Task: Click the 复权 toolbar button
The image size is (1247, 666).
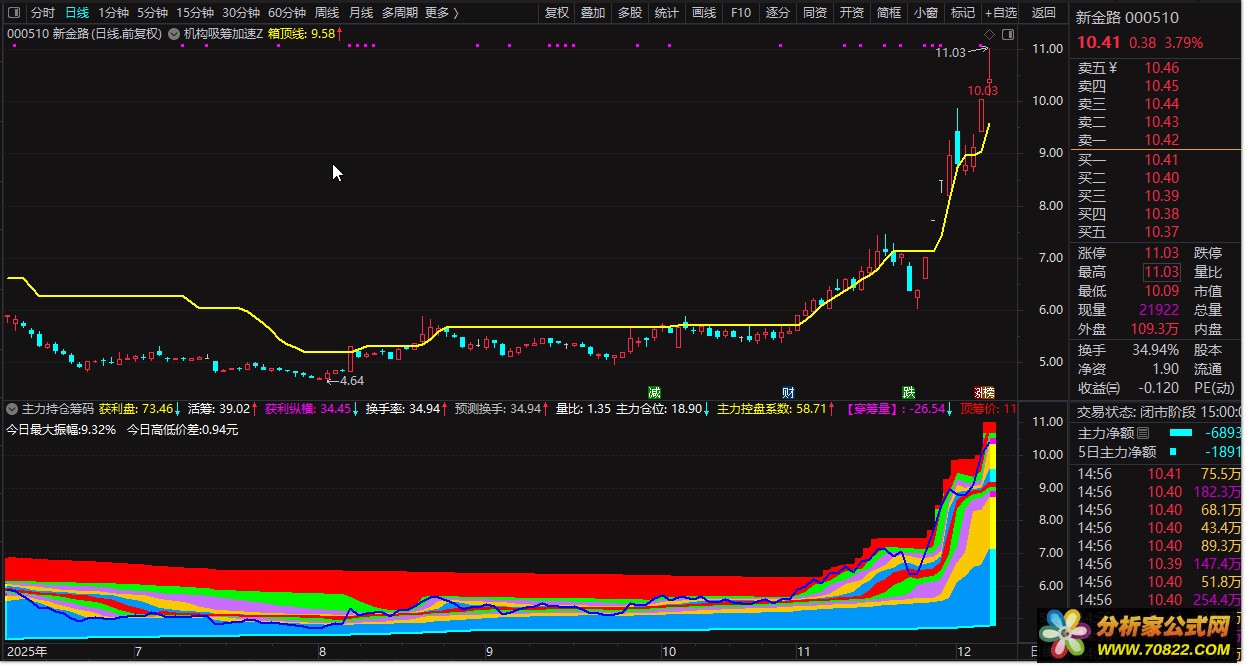Action: click(x=557, y=13)
